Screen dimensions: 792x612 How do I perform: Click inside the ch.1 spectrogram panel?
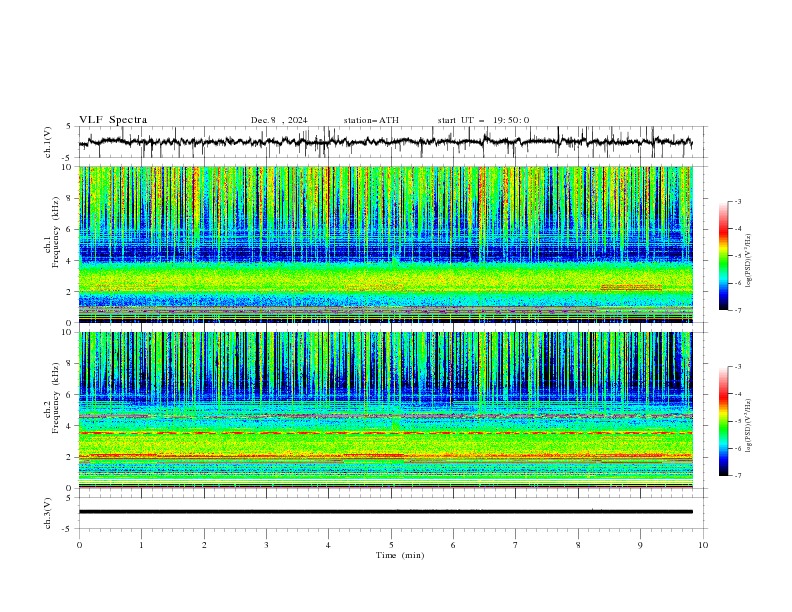[x=385, y=244]
